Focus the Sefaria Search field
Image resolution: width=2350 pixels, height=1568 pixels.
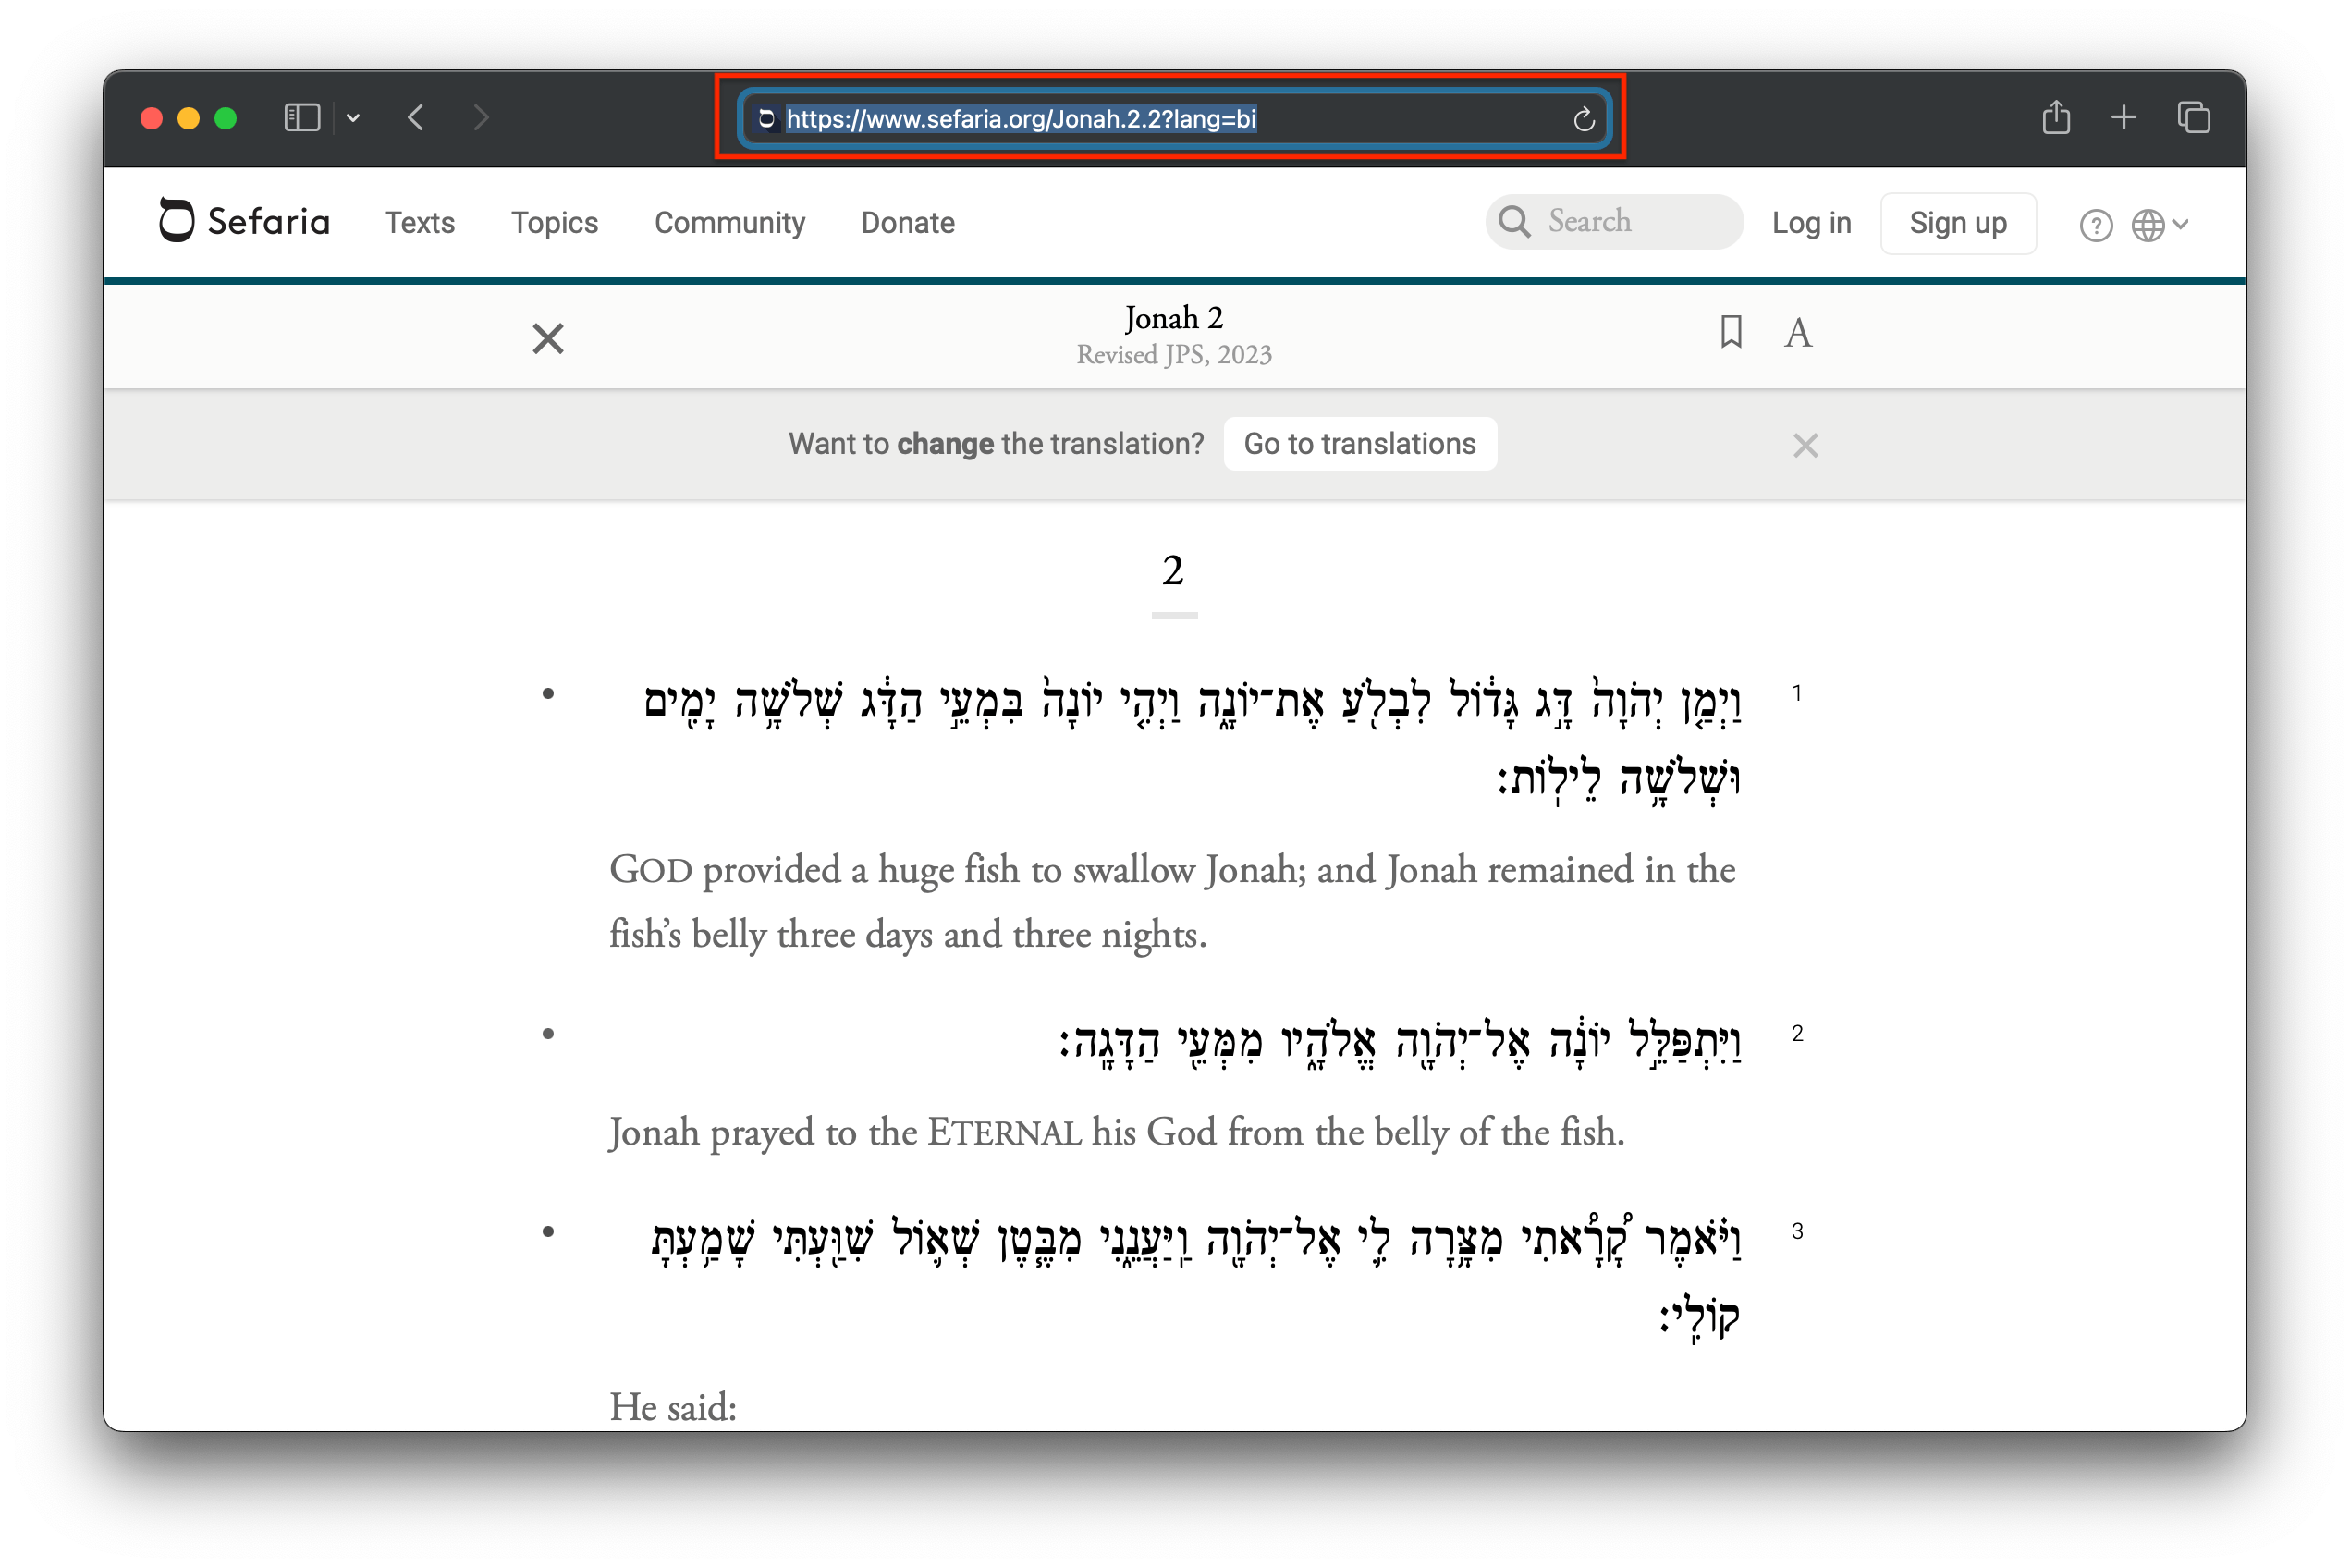tap(1614, 221)
